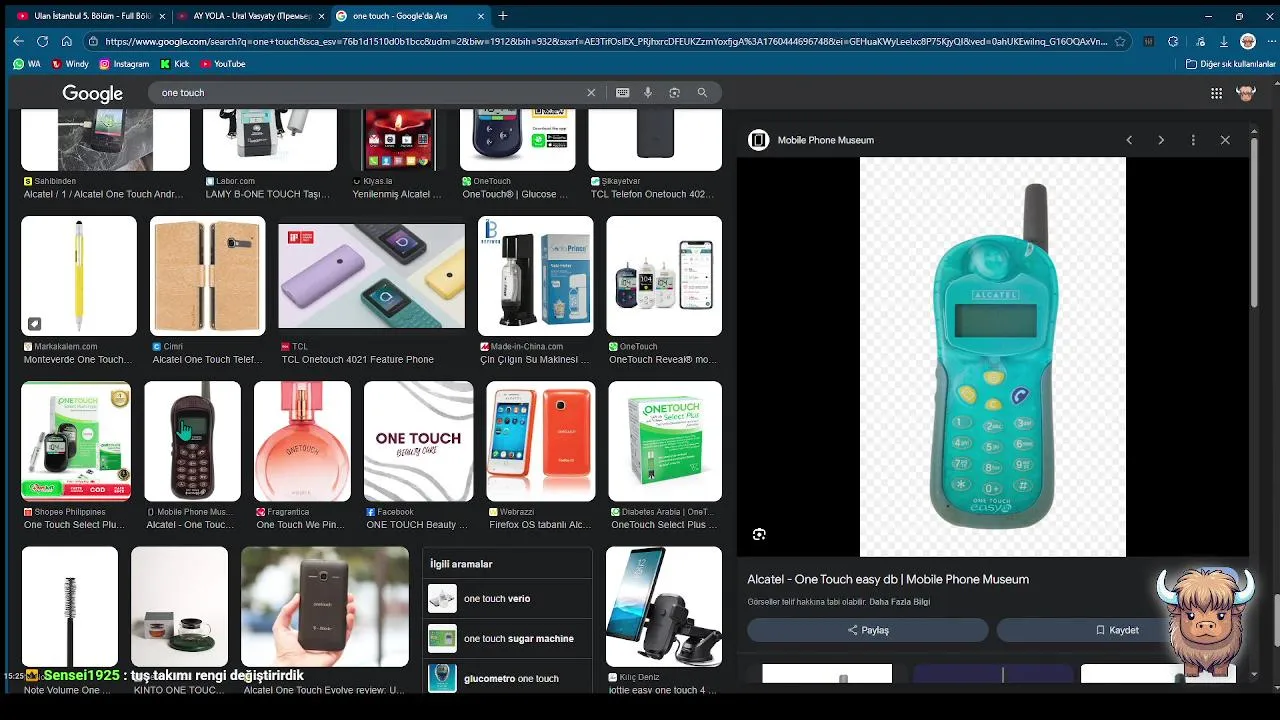The height and width of the screenshot is (720, 1280).
Task: Open the Daha Fazla Bilgi link
Action: (899, 602)
